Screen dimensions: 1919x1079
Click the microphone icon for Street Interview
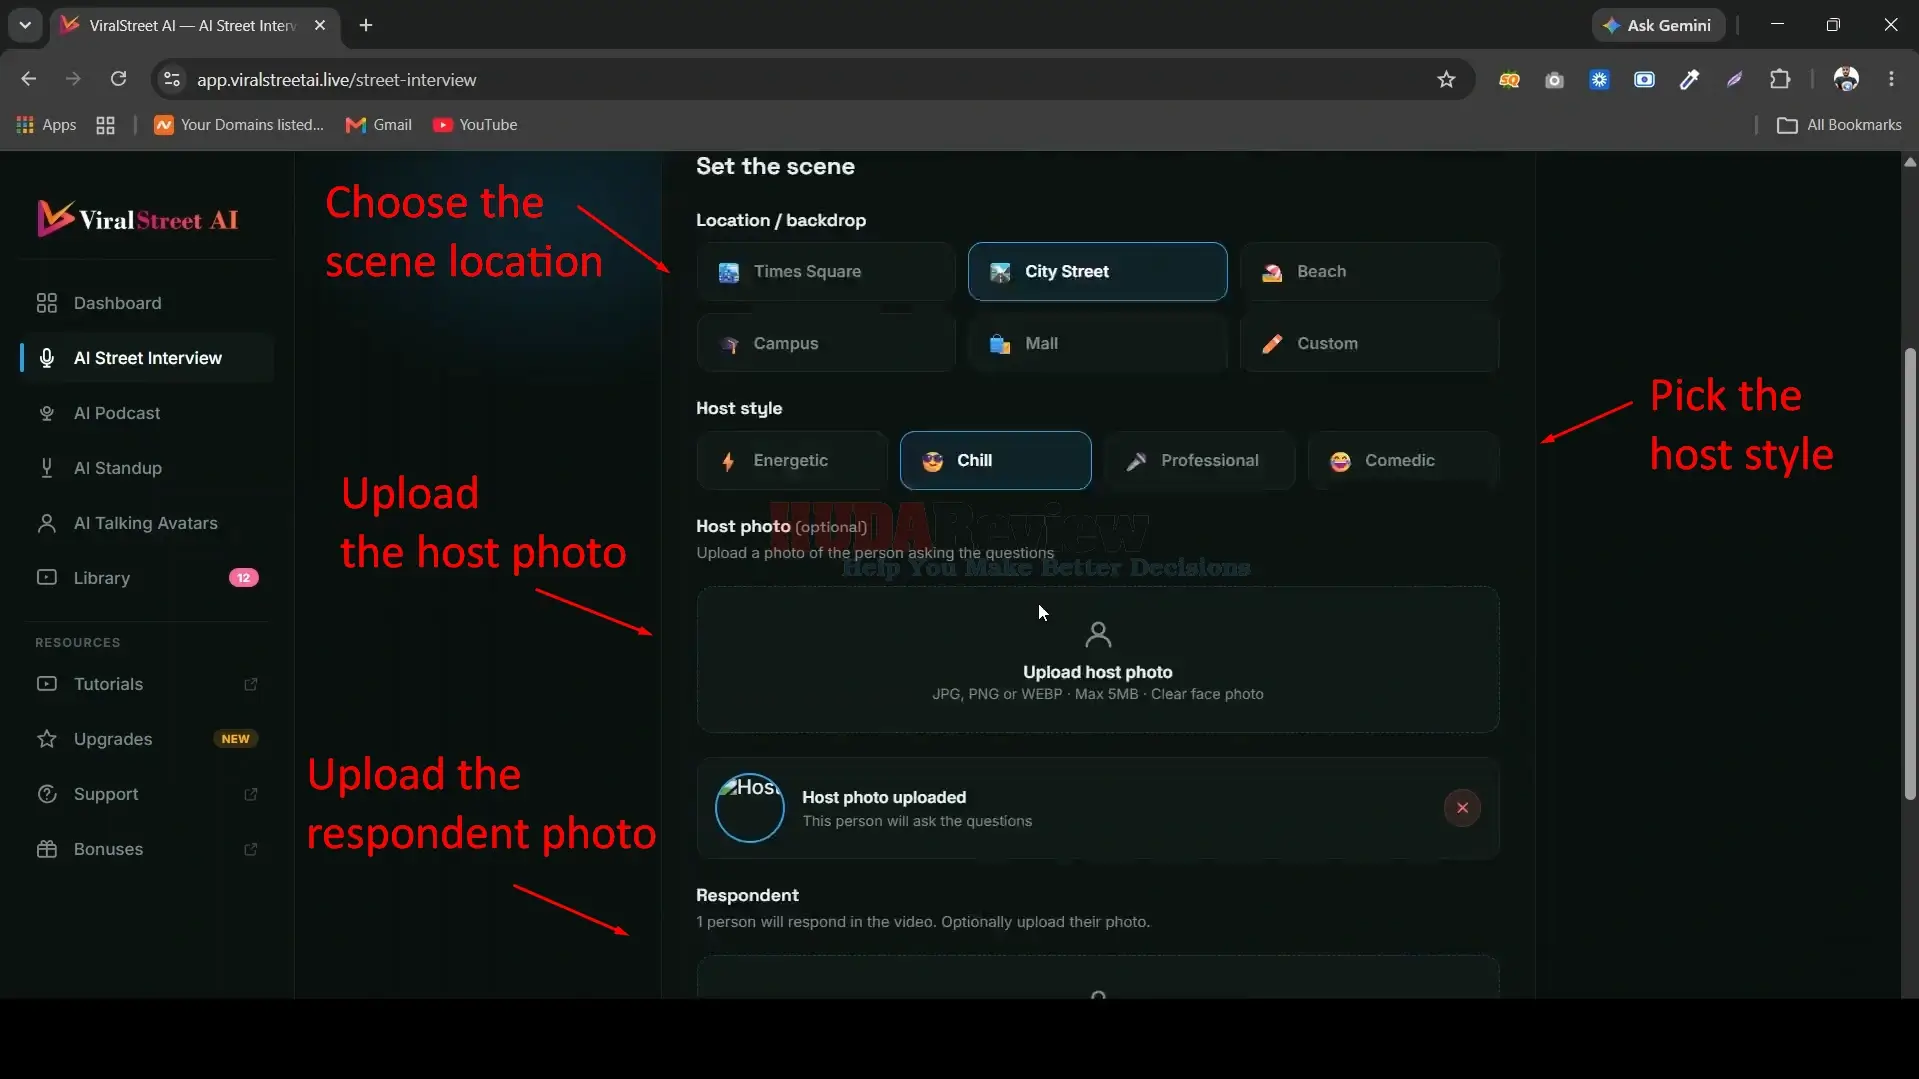pos(47,358)
